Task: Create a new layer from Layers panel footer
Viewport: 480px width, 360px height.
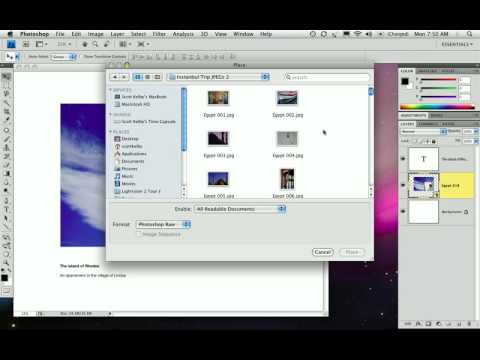Action: (x=459, y=324)
